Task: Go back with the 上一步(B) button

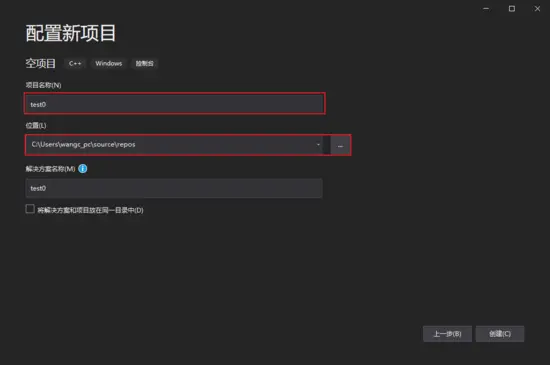Action: (x=447, y=334)
